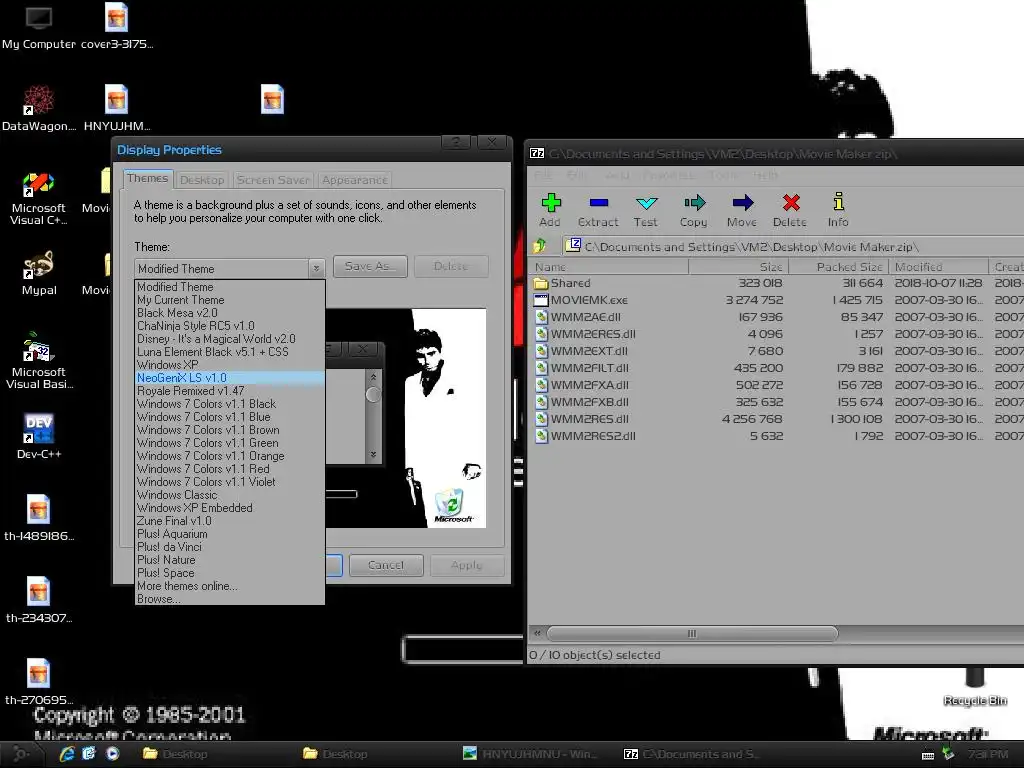Choose Royale Remixed v1.47 theme
1024x768 pixels.
230,391
